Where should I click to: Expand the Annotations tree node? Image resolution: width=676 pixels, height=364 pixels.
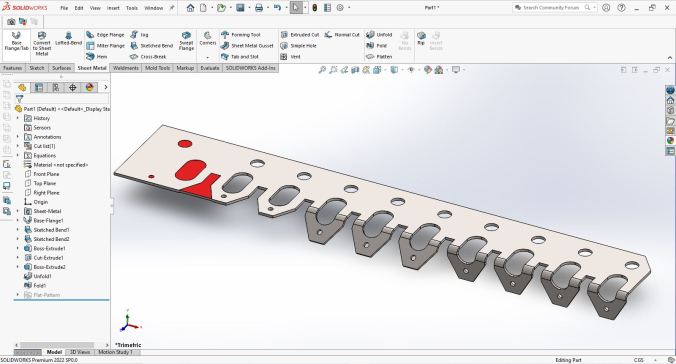click(x=18, y=137)
